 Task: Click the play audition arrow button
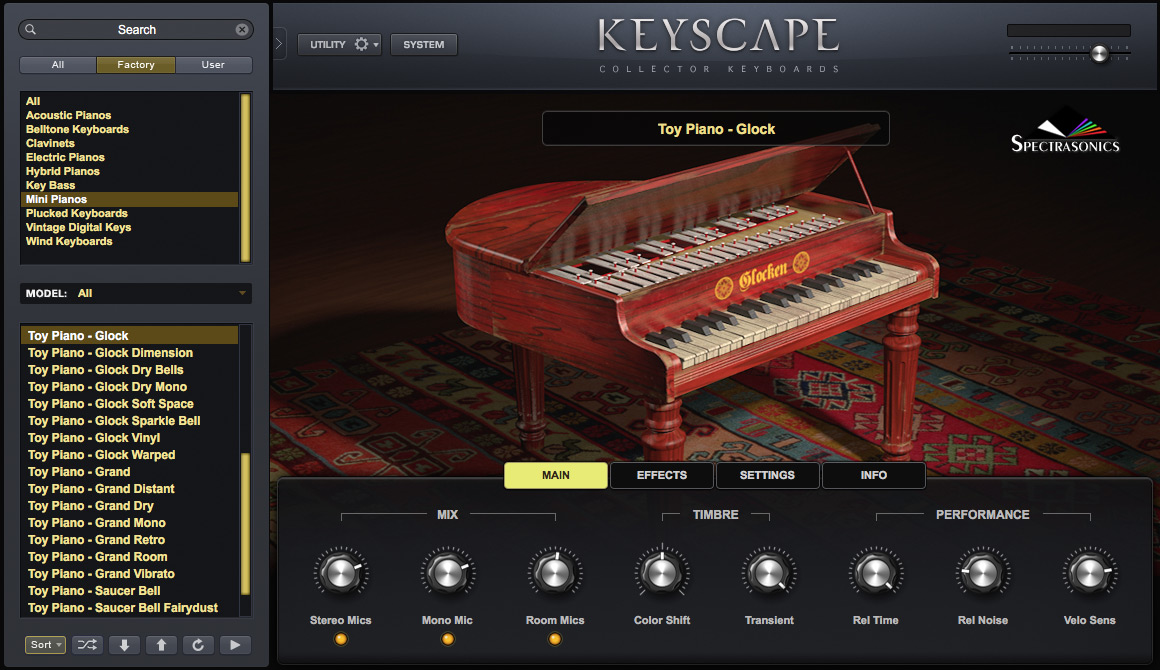[235, 645]
